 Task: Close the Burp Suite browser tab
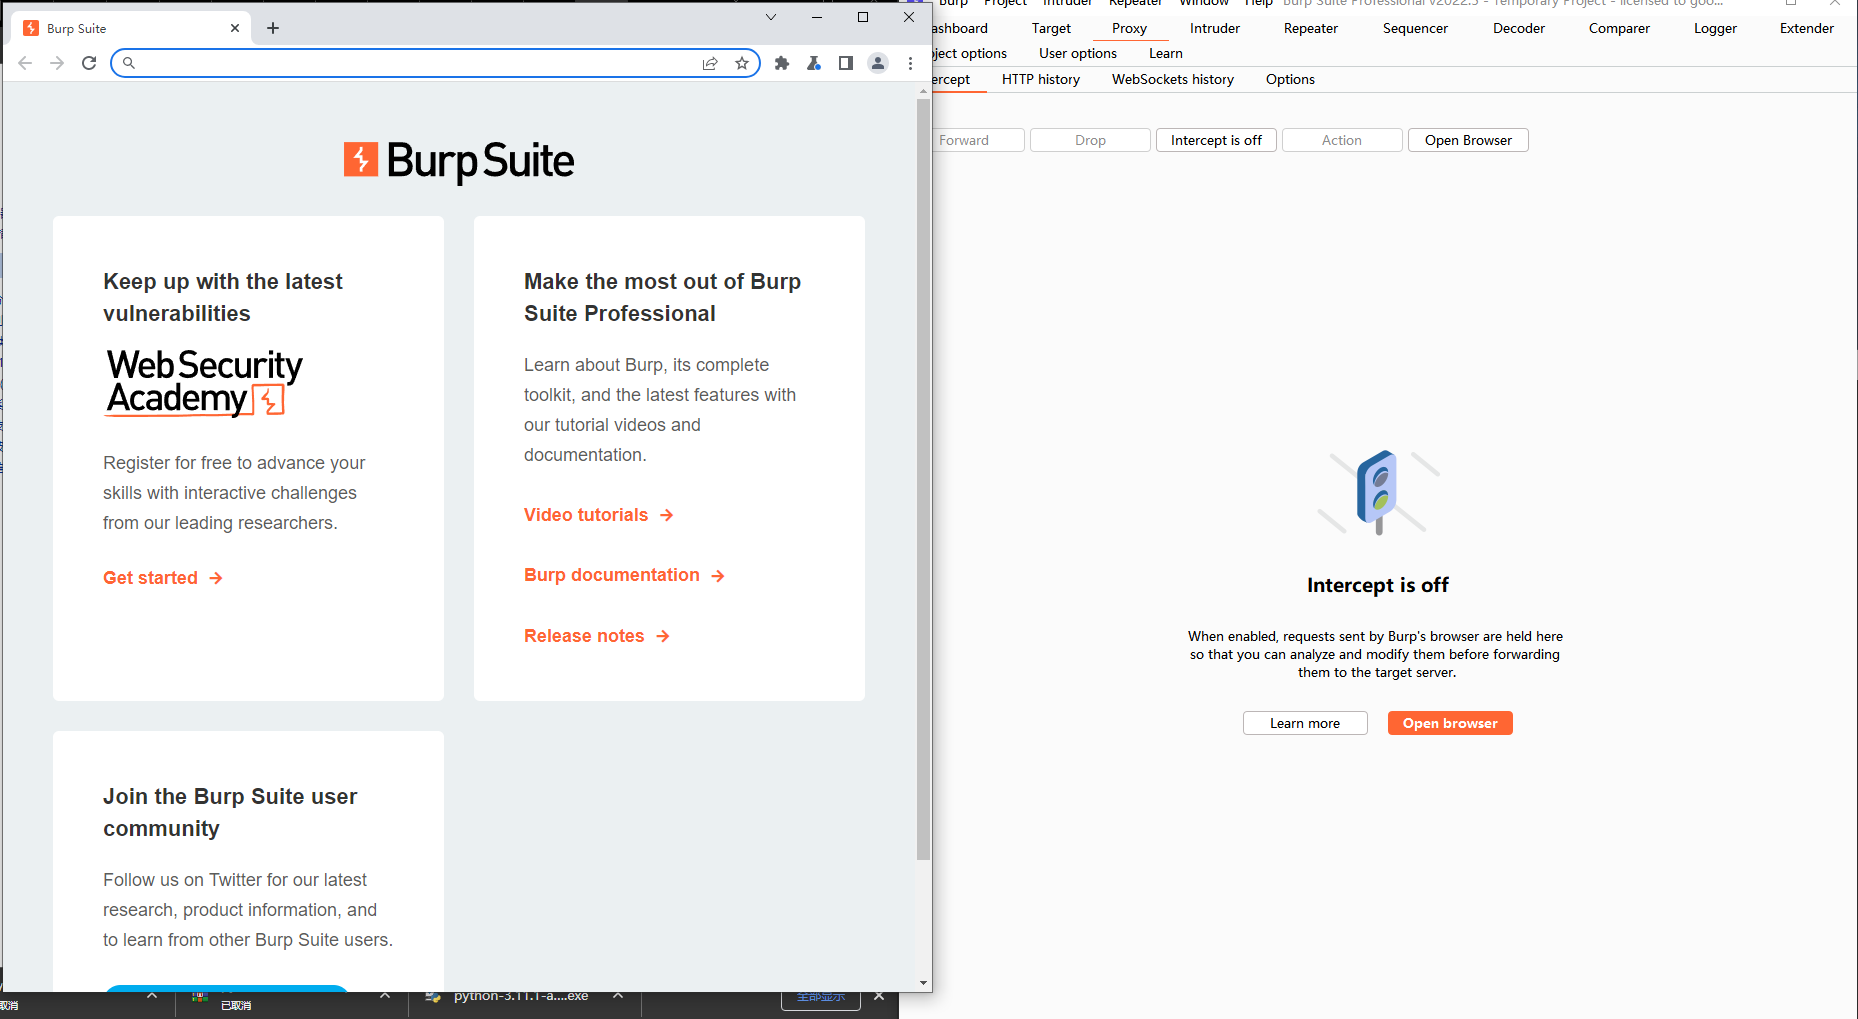pyautogui.click(x=235, y=28)
